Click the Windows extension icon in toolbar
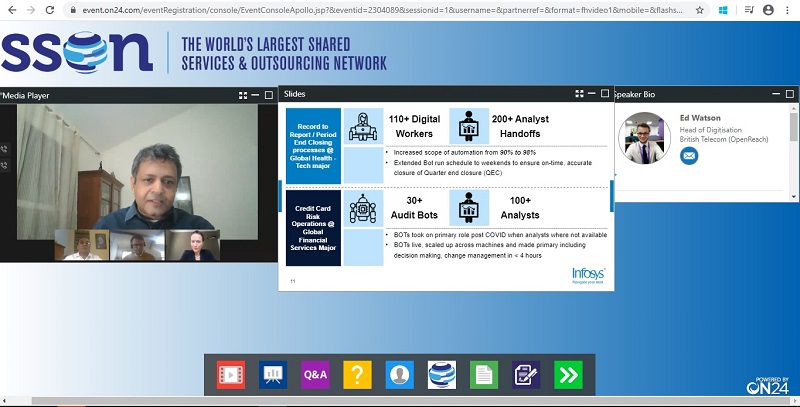Screen dimensions: 800x407 (723, 10)
